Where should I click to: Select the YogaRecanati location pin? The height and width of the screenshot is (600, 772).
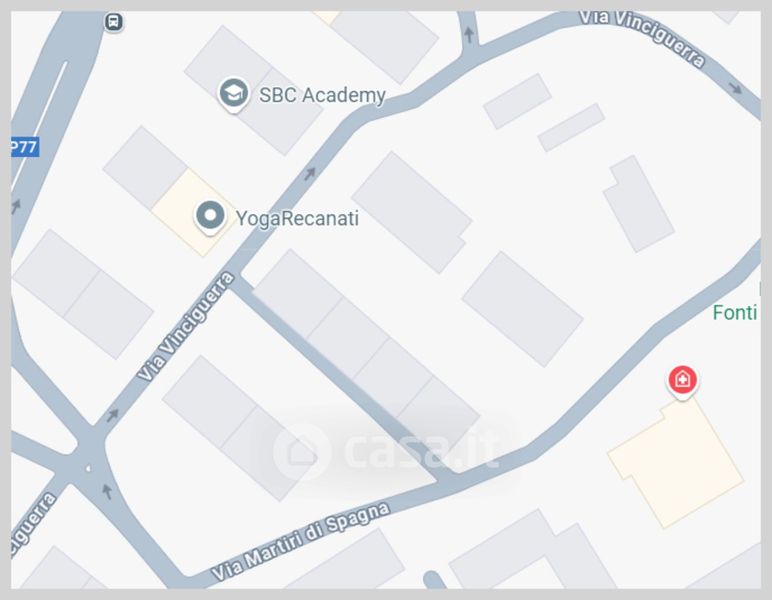(210, 217)
